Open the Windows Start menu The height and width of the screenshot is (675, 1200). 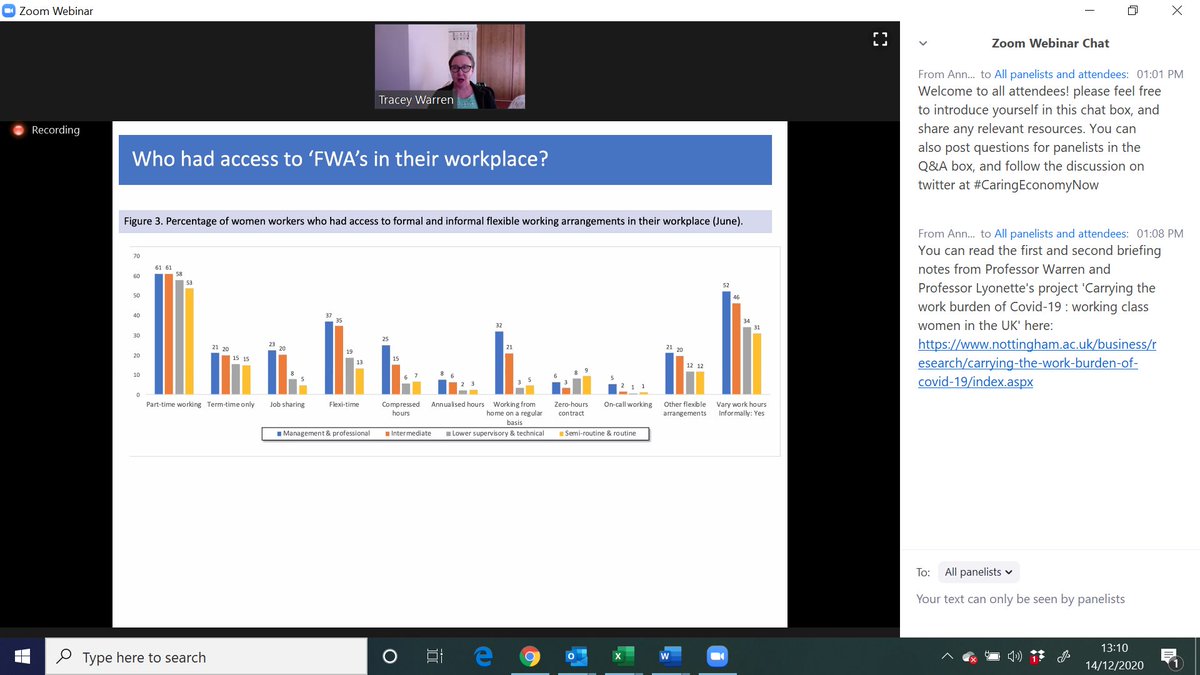pyautogui.click(x=23, y=657)
